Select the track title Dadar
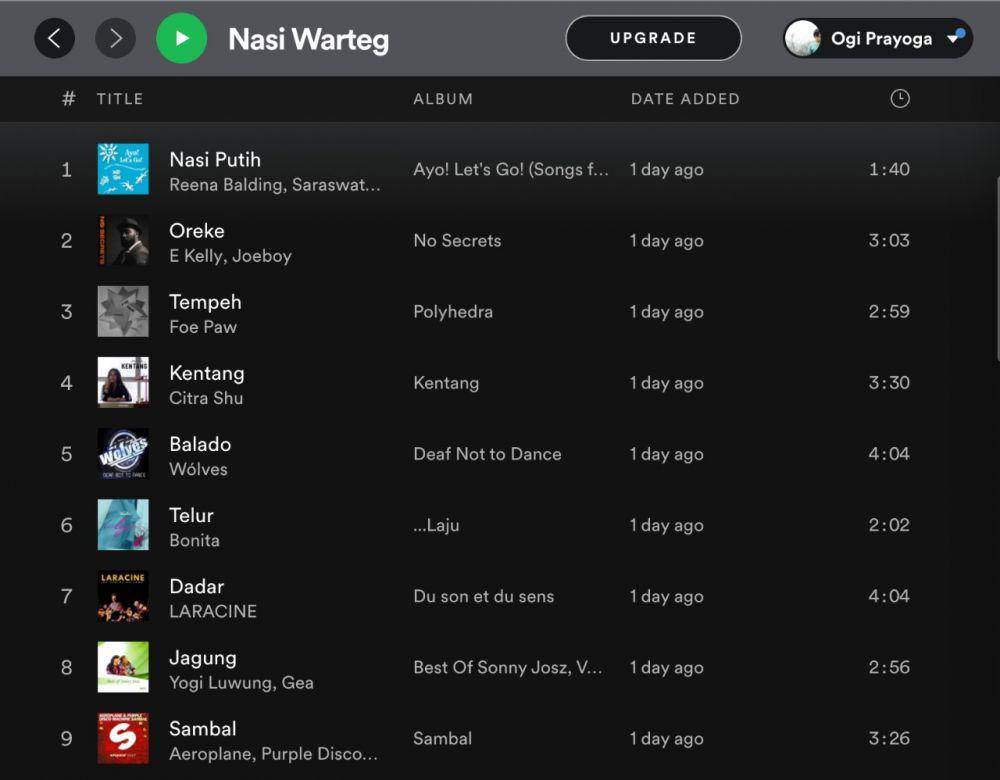The height and width of the screenshot is (780, 1000). (x=196, y=586)
